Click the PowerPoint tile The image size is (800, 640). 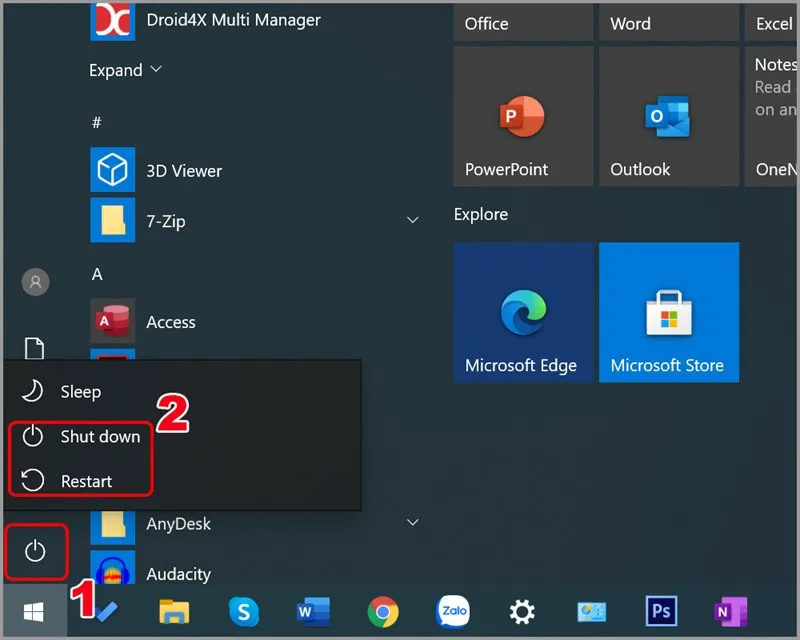coord(523,116)
